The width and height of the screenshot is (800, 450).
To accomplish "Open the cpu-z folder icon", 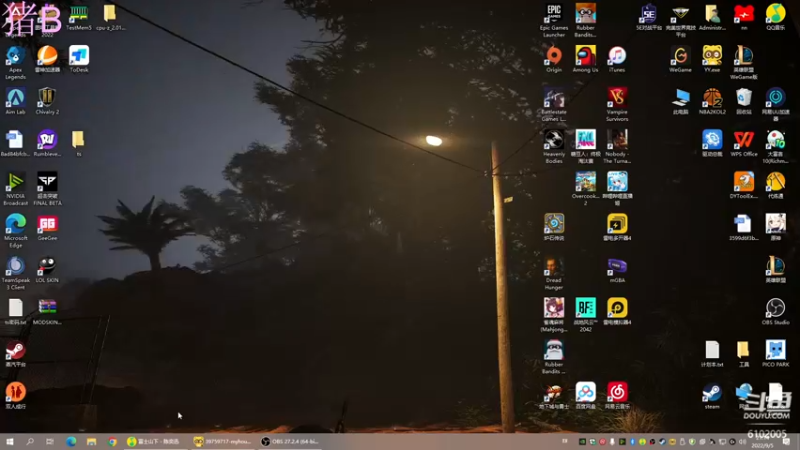I will [x=110, y=17].
